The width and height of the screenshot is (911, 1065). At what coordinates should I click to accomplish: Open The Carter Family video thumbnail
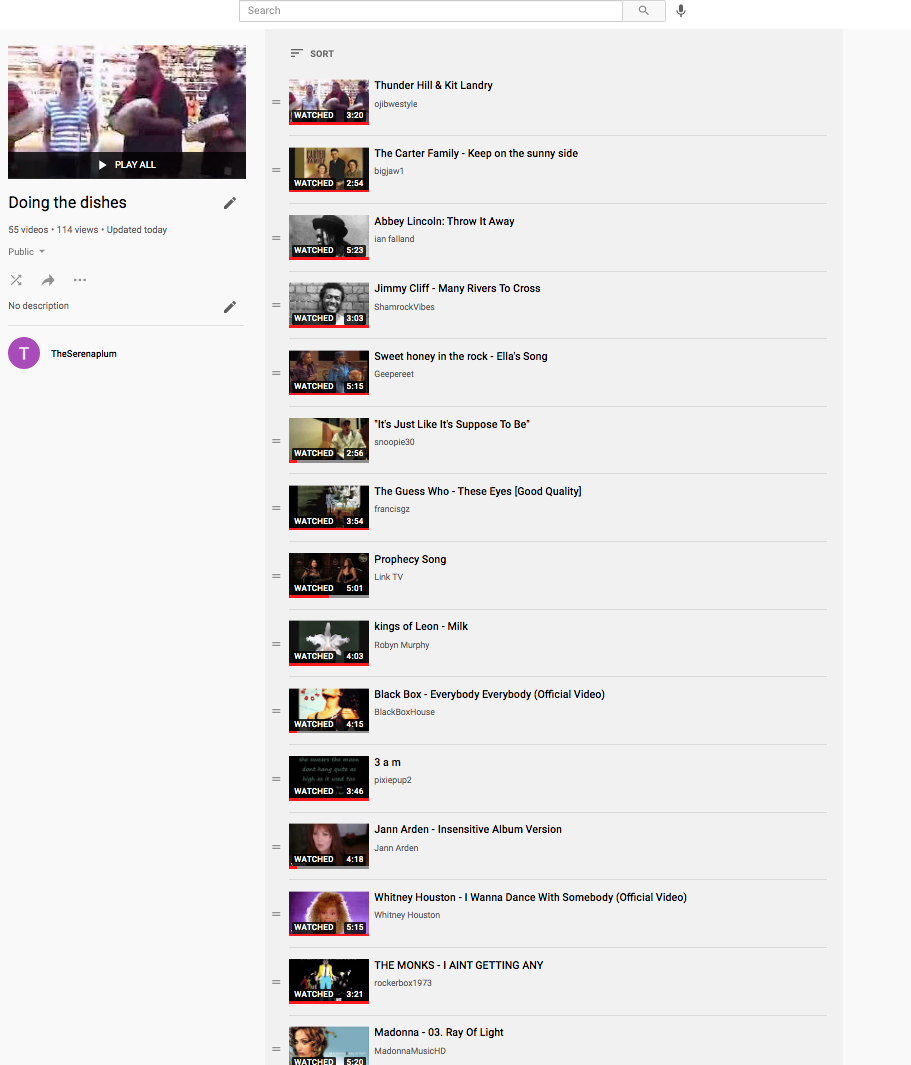point(329,170)
